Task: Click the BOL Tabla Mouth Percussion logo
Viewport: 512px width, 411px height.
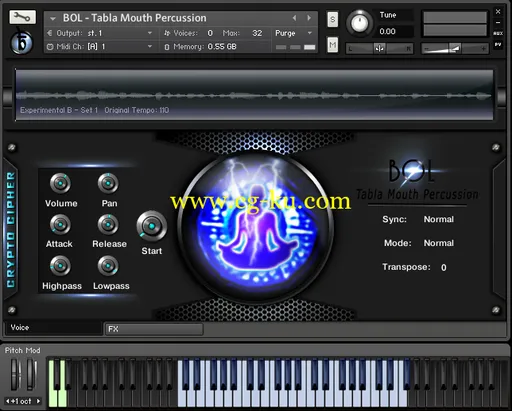Action: pyautogui.click(x=417, y=180)
